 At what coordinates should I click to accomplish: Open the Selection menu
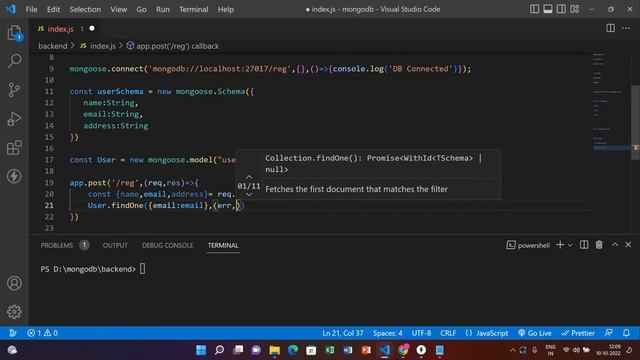coord(85,9)
